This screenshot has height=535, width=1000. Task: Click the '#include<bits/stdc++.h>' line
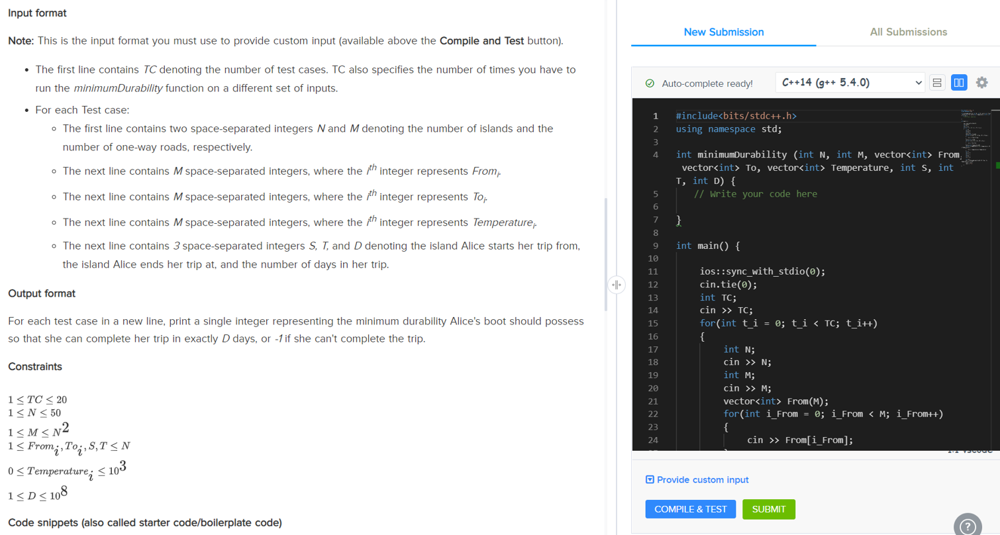[736, 116]
